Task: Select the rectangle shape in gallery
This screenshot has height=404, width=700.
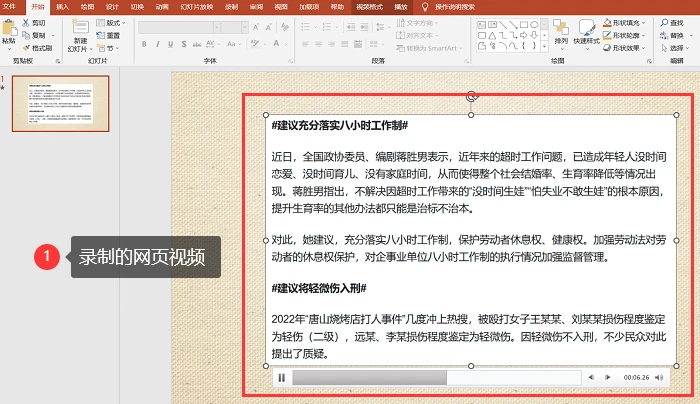Action: click(x=524, y=25)
